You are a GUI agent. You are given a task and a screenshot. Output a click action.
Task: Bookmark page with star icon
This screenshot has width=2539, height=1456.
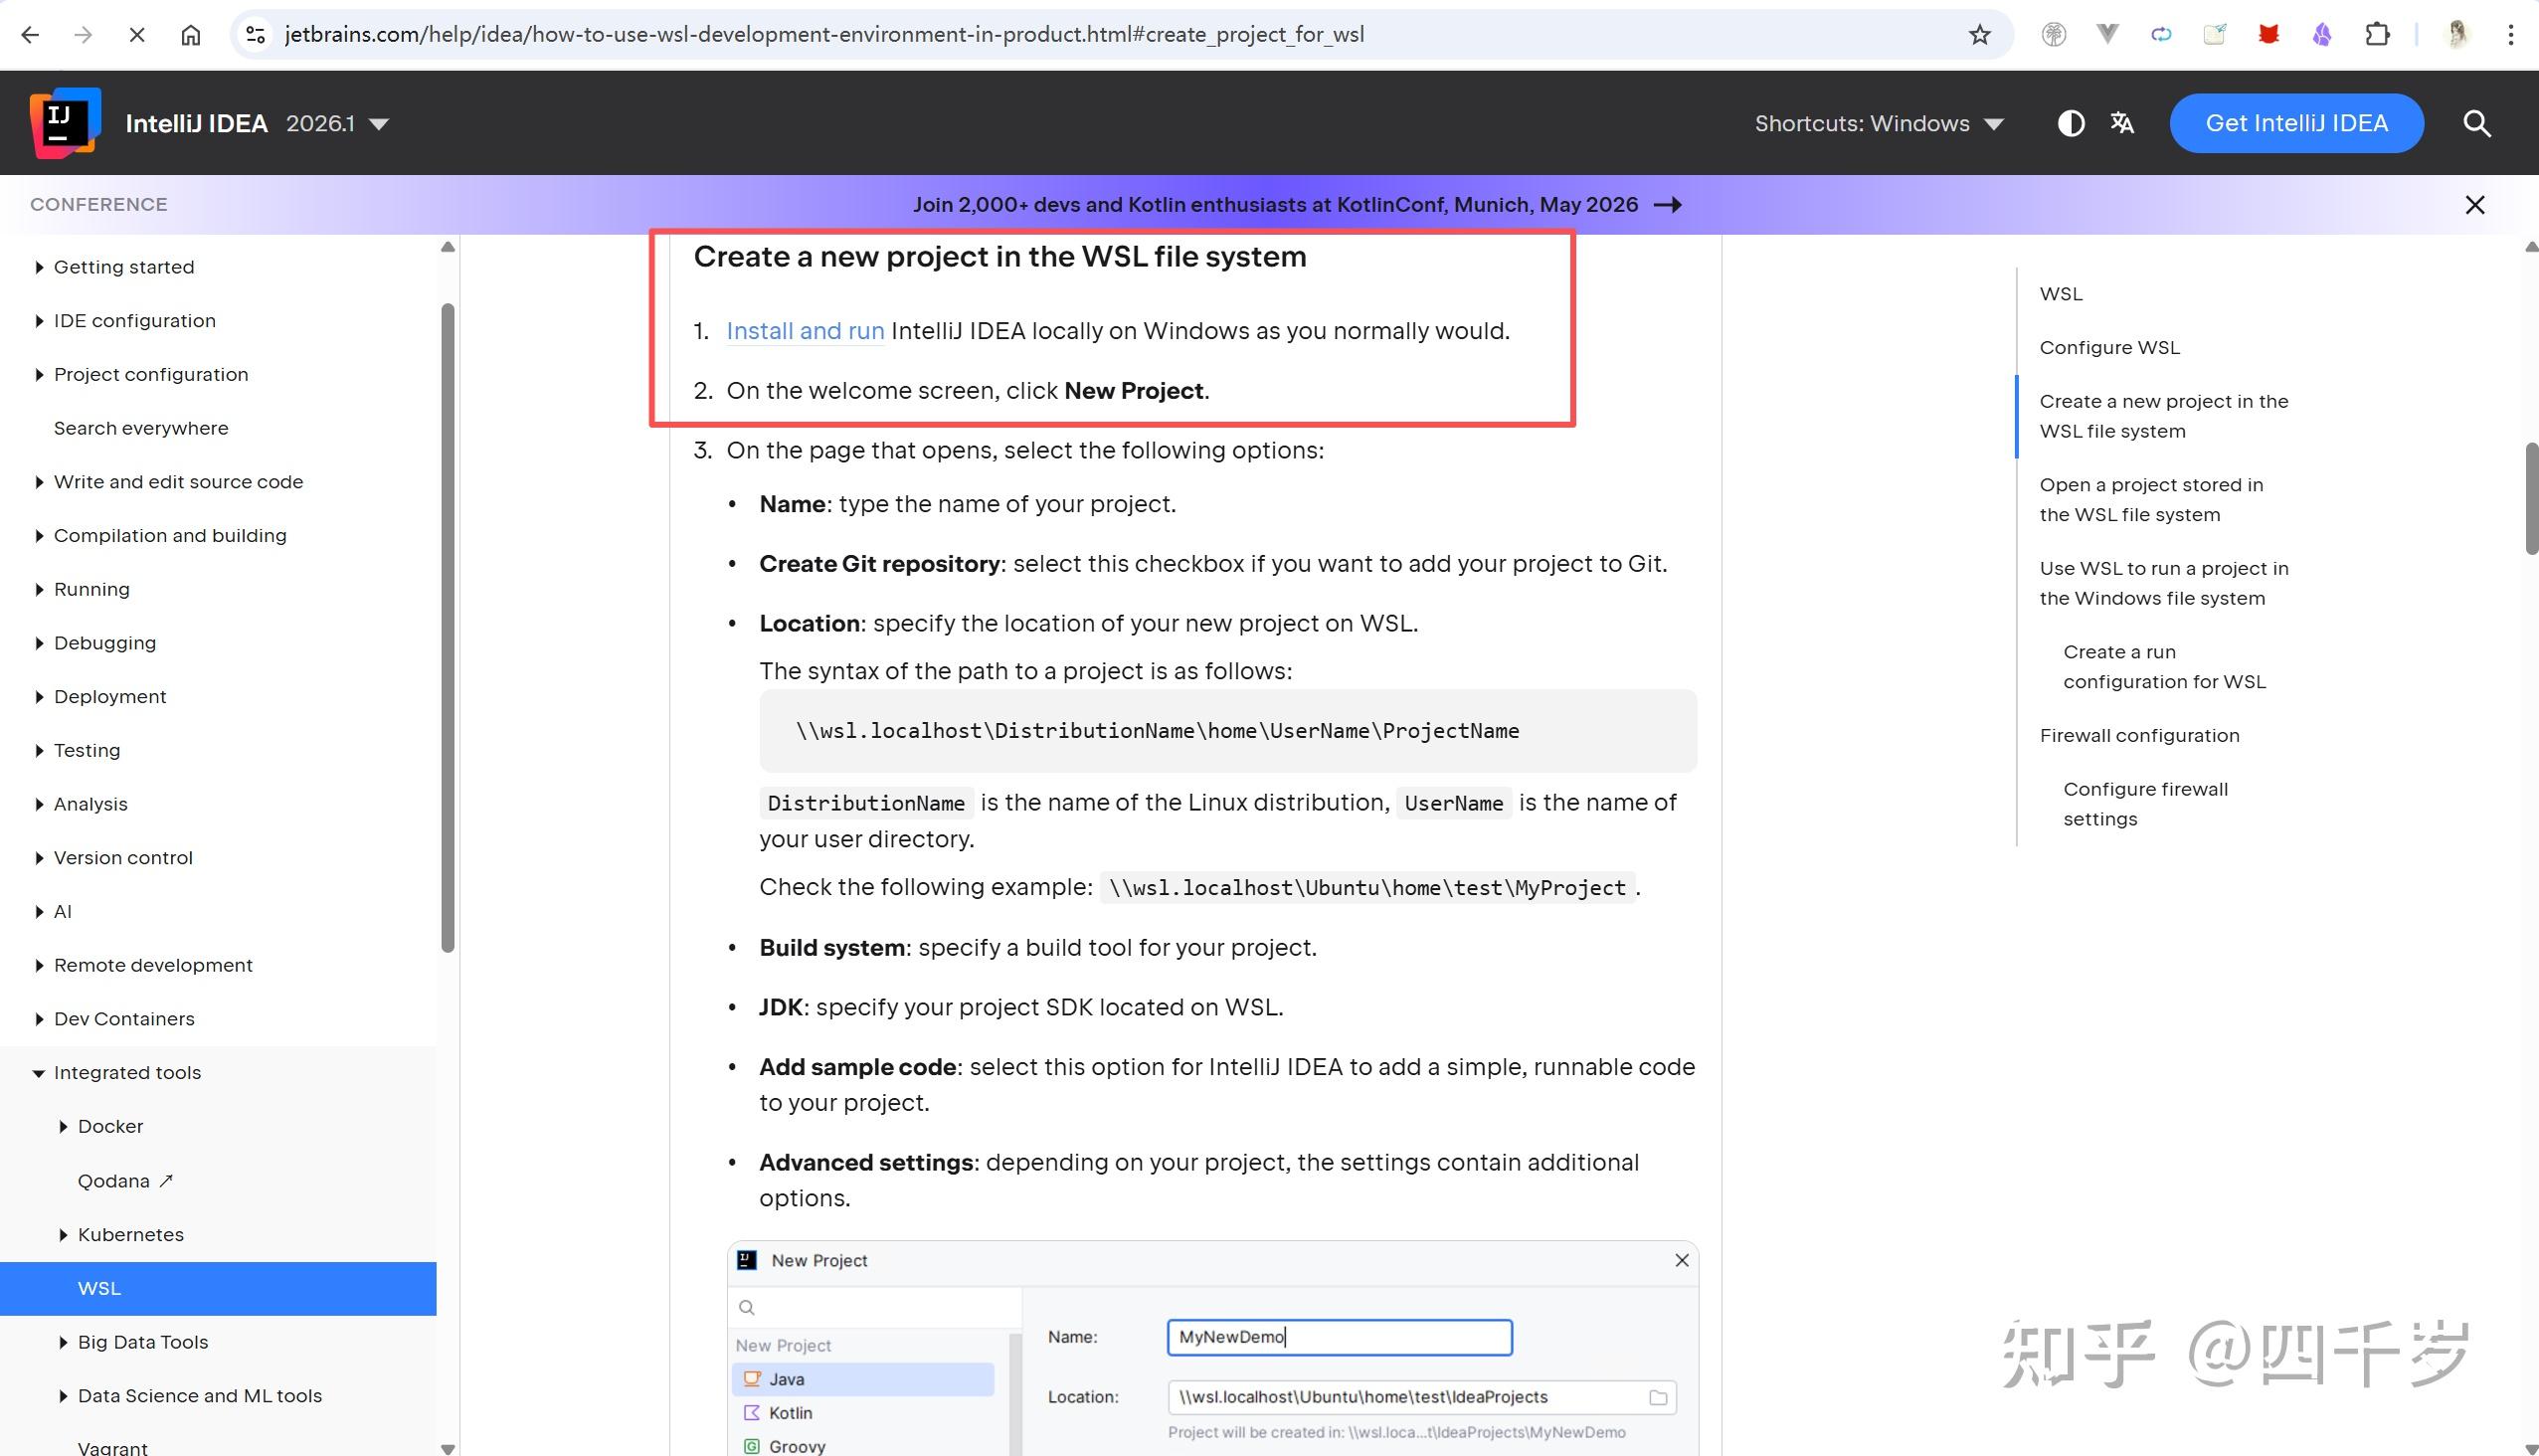(x=1979, y=35)
